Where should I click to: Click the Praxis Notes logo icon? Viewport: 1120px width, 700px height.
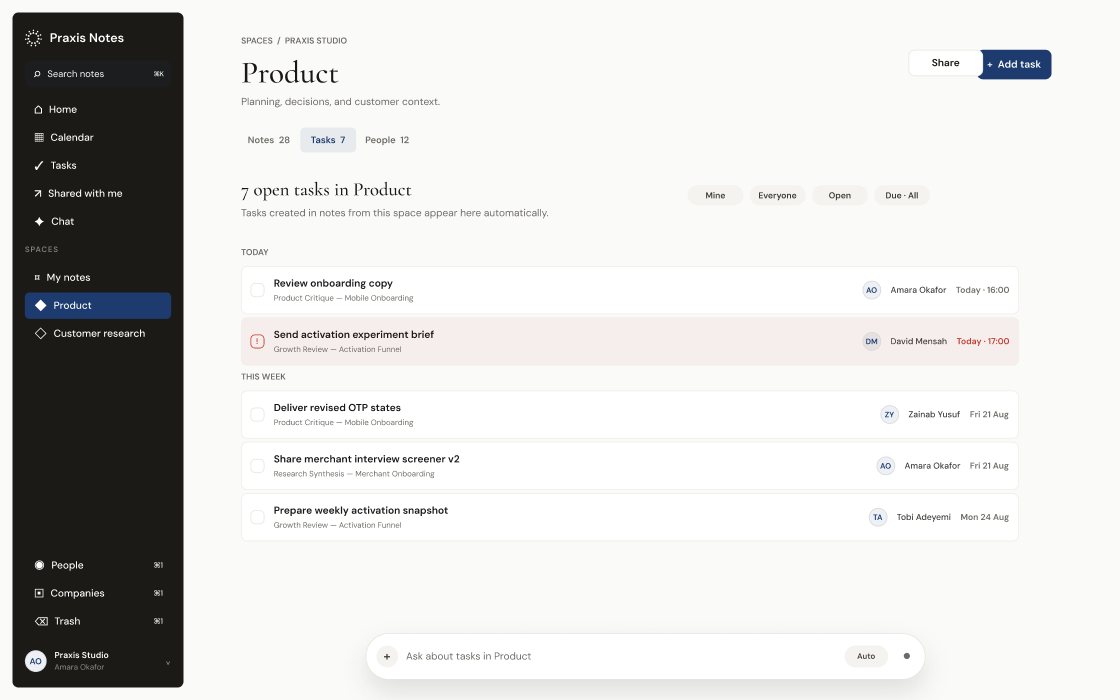[34, 38]
